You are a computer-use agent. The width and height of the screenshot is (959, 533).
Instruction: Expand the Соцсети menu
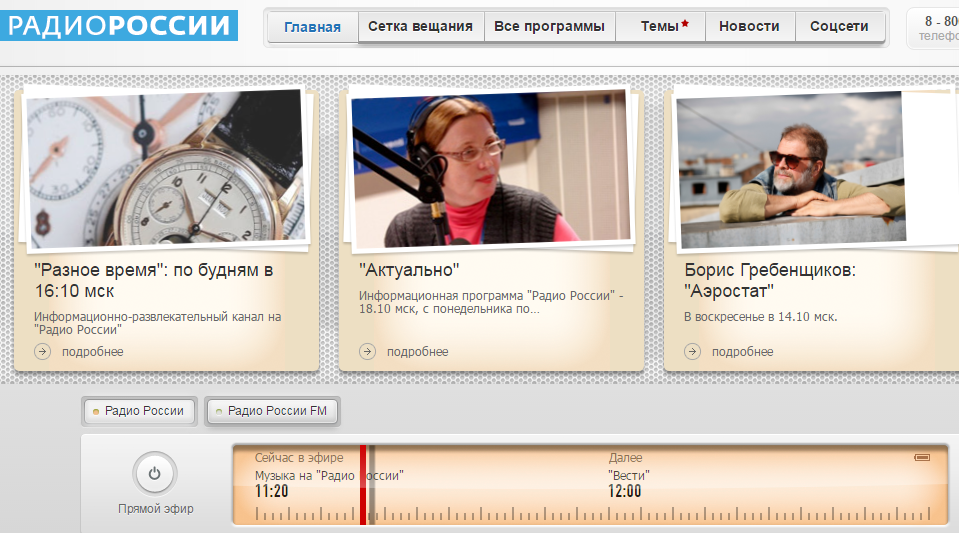pos(840,27)
